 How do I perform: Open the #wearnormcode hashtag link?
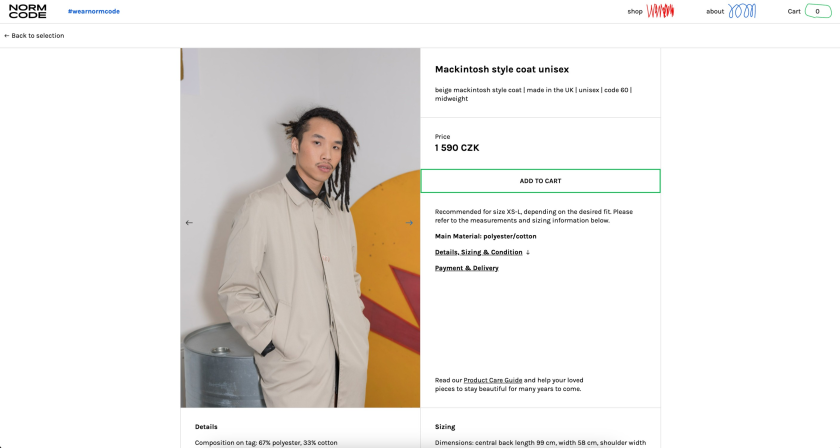click(94, 11)
